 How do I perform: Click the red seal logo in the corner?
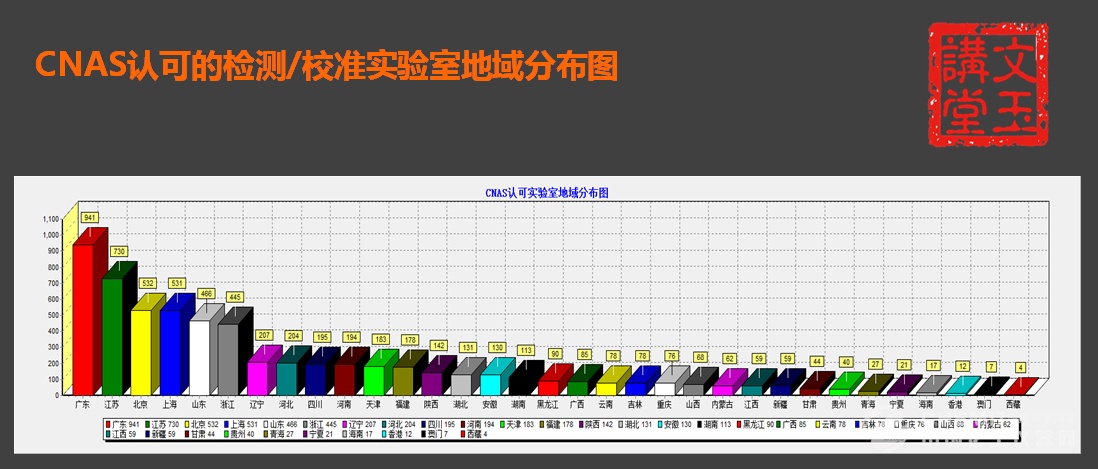coord(988,85)
